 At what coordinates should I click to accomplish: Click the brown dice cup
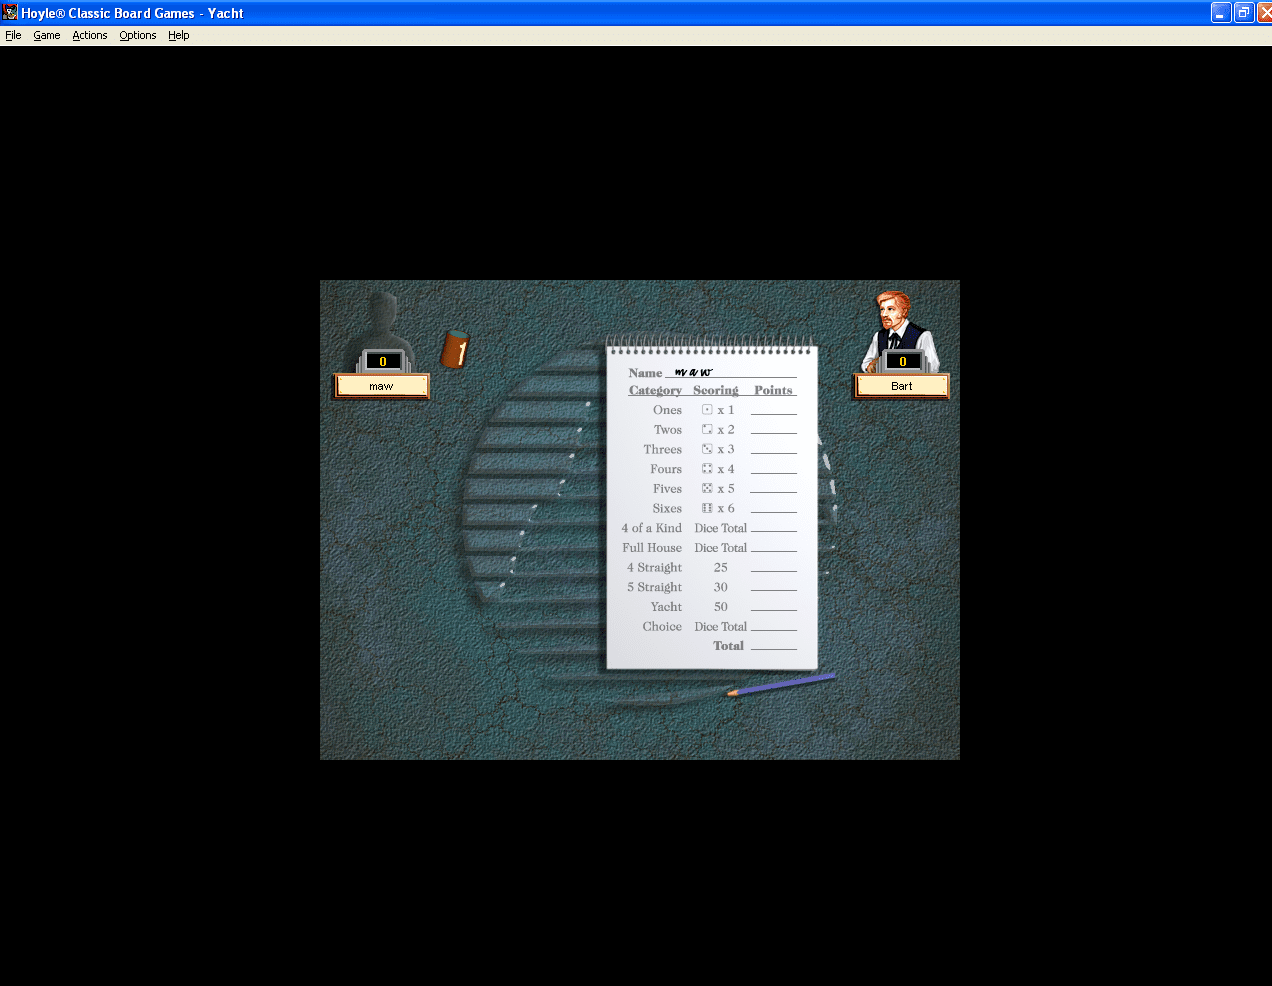[x=455, y=349]
